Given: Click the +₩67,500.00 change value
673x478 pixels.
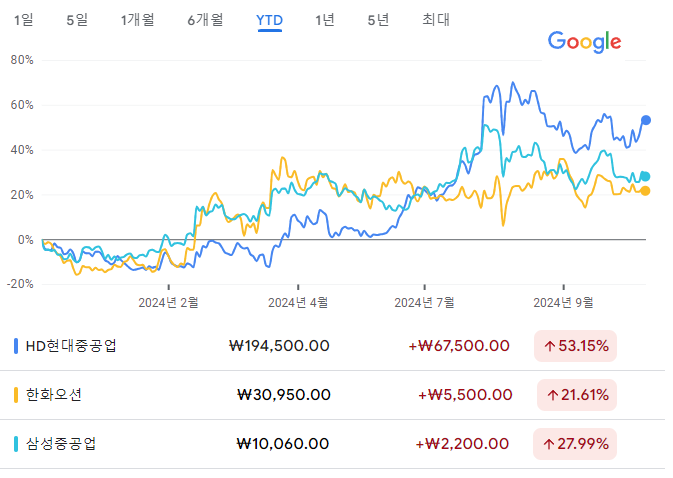Looking at the screenshot, I should 459,346.
